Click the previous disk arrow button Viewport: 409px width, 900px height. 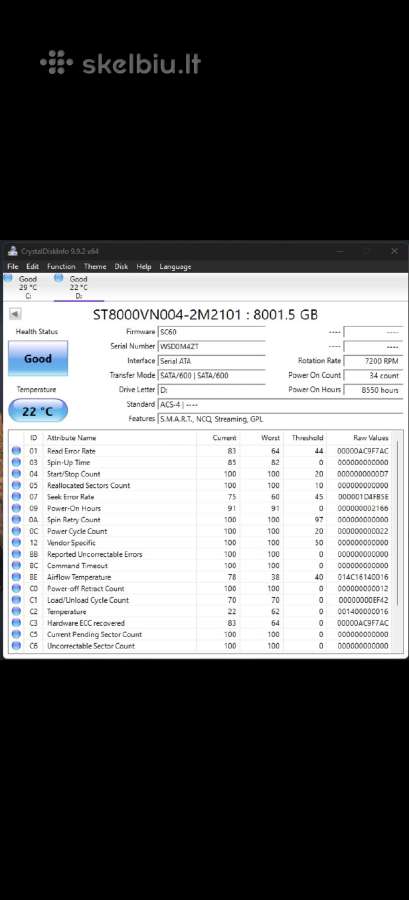click(x=15, y=314)
